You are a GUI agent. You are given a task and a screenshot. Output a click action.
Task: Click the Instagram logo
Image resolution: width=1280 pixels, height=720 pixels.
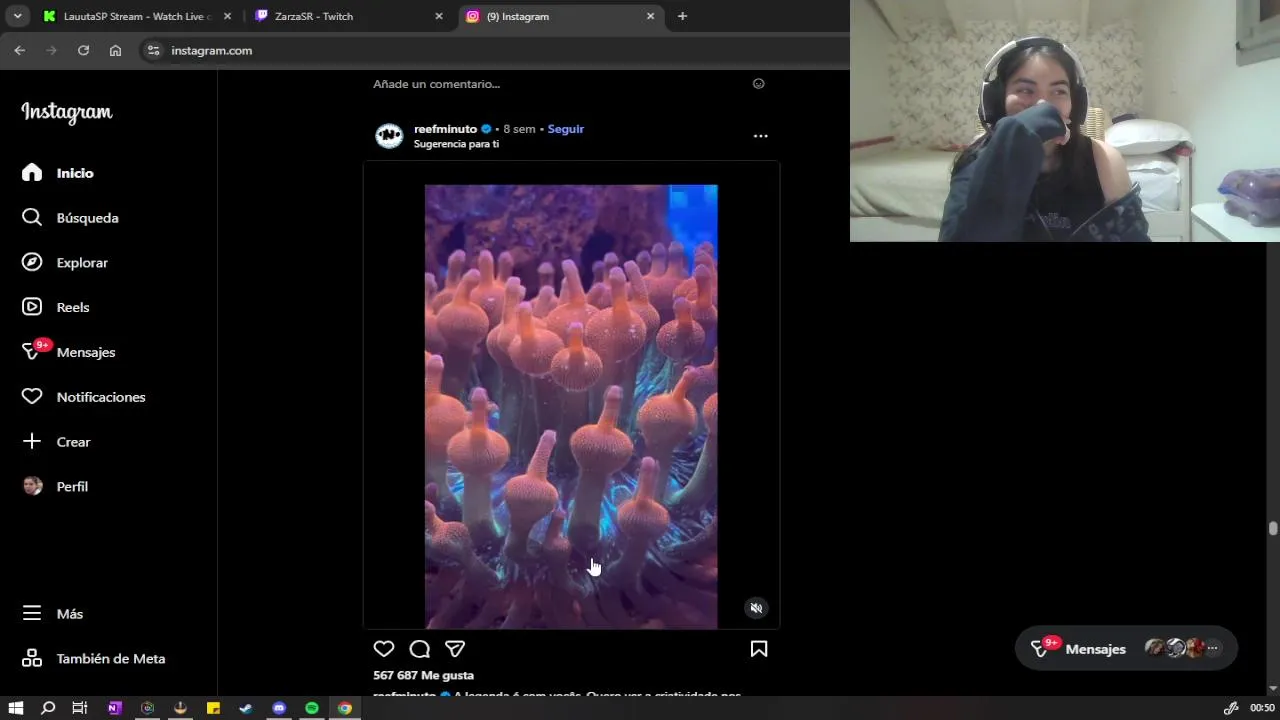click(x=67, y=112)
